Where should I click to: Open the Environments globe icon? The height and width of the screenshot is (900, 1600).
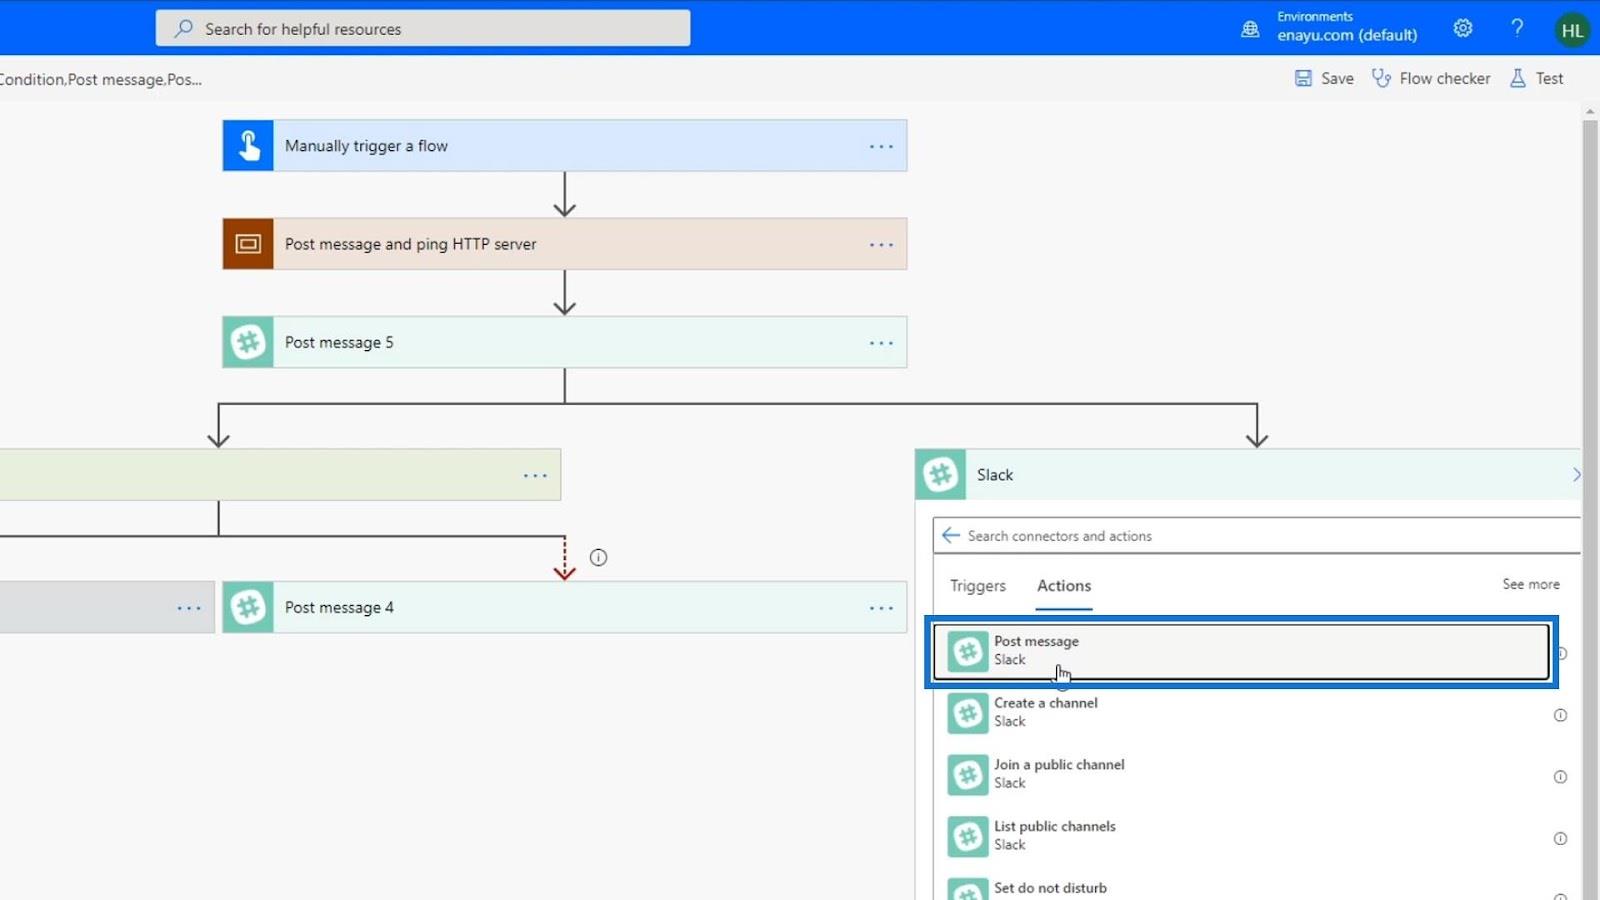point(1250,29)
